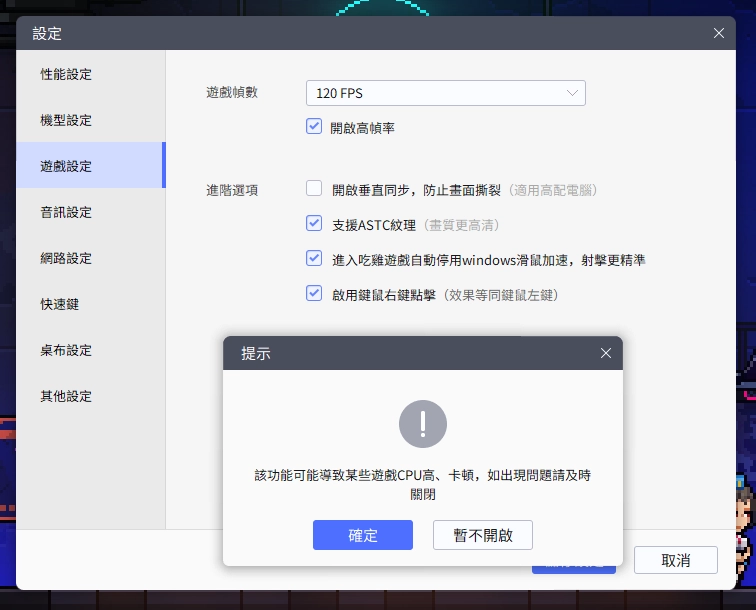
Task: Toggle the 自動停用windows滑鼠加速 checkbox
Action: point(314,259)
